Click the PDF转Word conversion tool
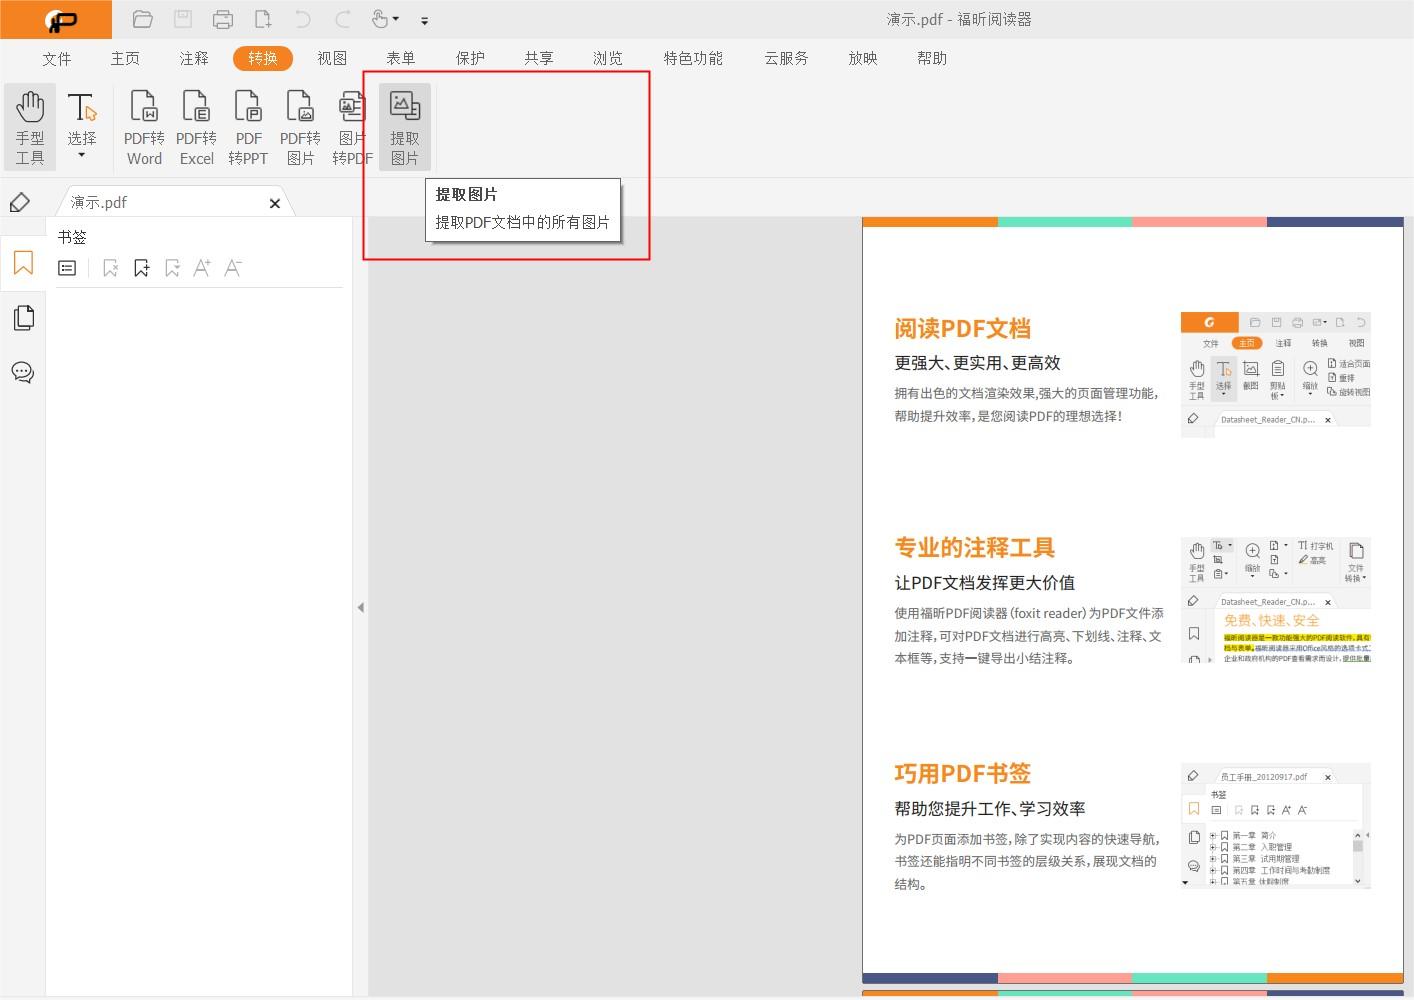The width and height of the screenshot is (1414, 1000). tap(143, 127)
